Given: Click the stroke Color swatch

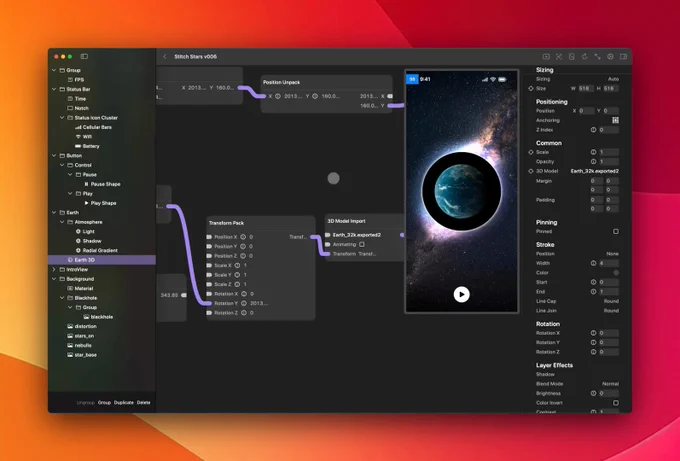Looking at the screenshot, I should 616,273.
